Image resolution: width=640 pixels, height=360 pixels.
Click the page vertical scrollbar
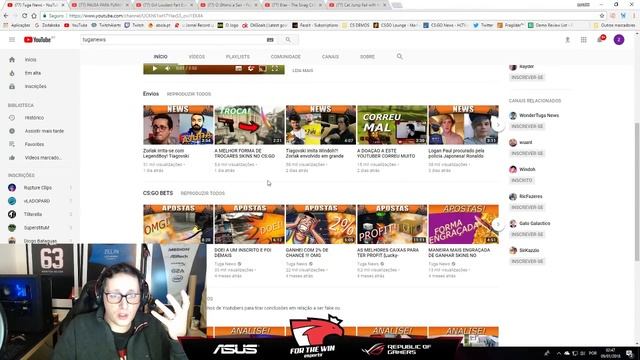[x=637, y=192]
